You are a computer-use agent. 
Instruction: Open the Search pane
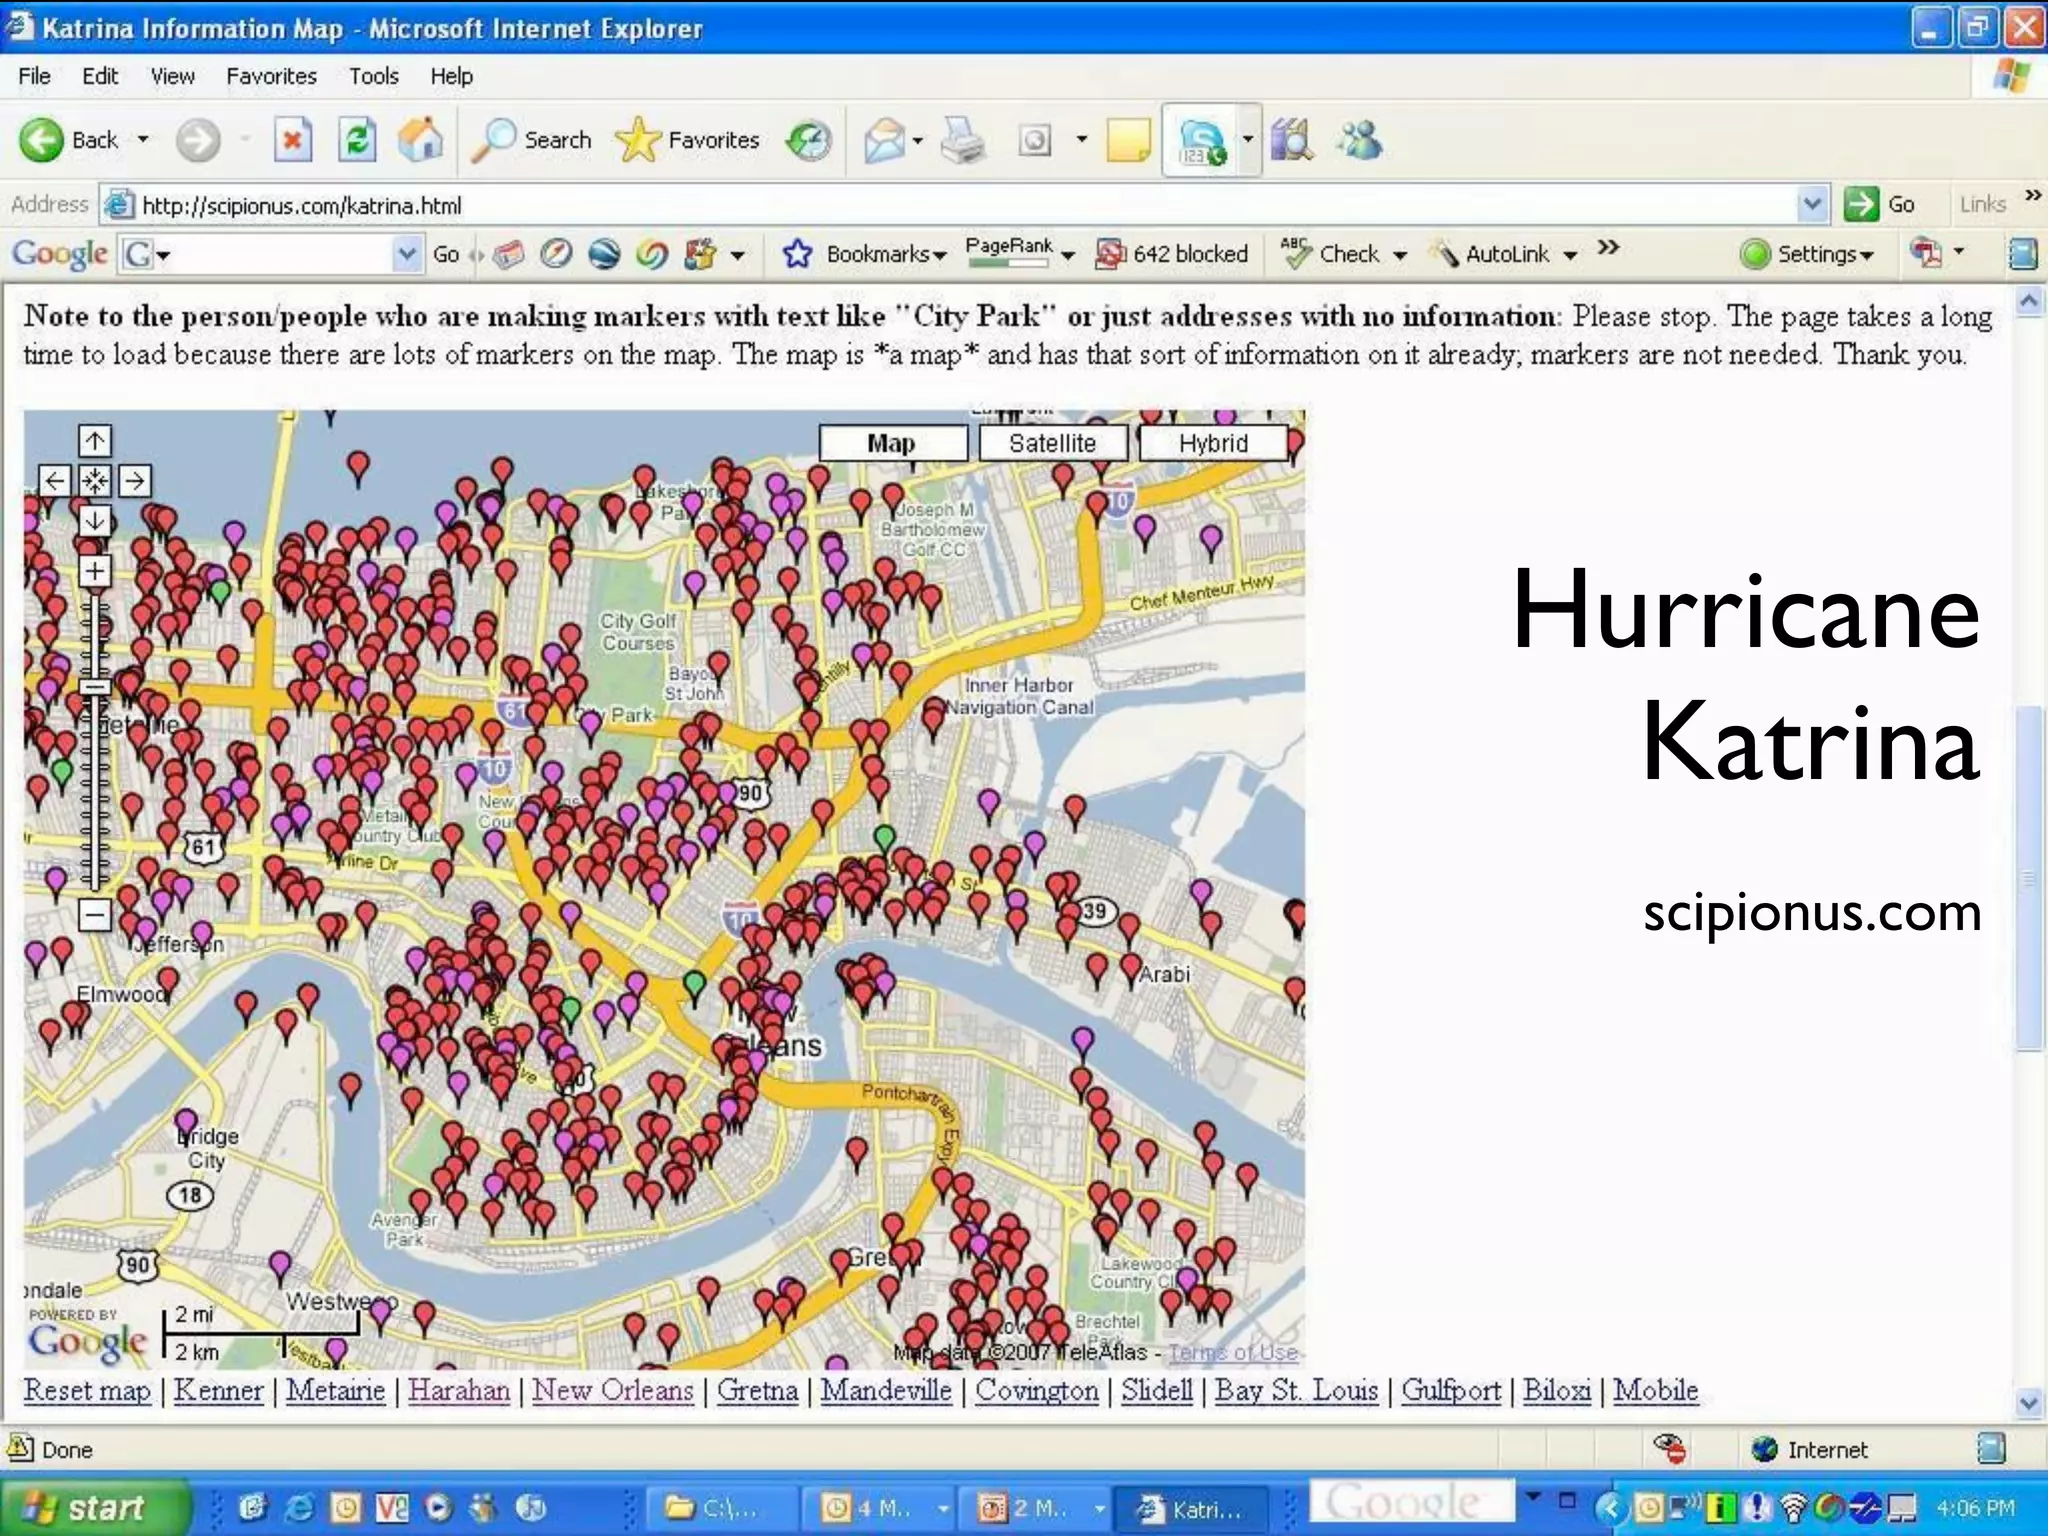click(x=531, y=140)
